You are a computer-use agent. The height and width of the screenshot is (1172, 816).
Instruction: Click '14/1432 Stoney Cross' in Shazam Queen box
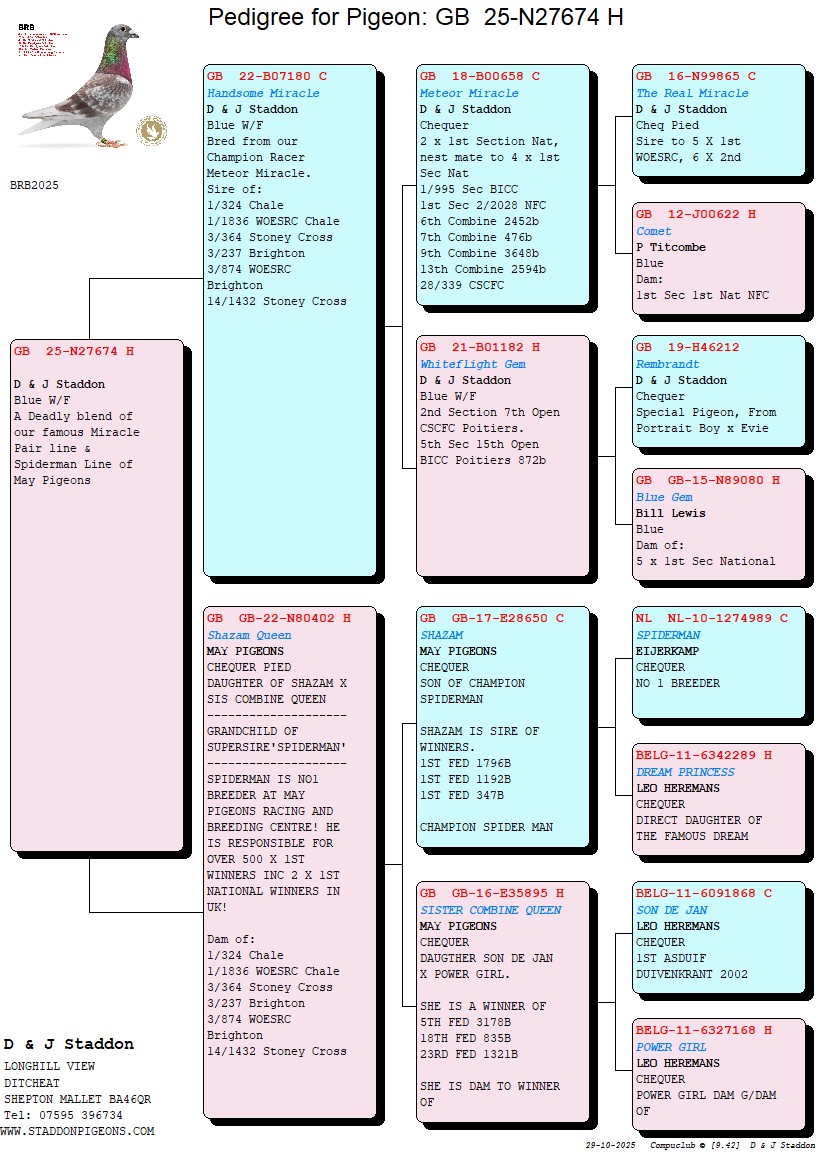(276, 1051)
